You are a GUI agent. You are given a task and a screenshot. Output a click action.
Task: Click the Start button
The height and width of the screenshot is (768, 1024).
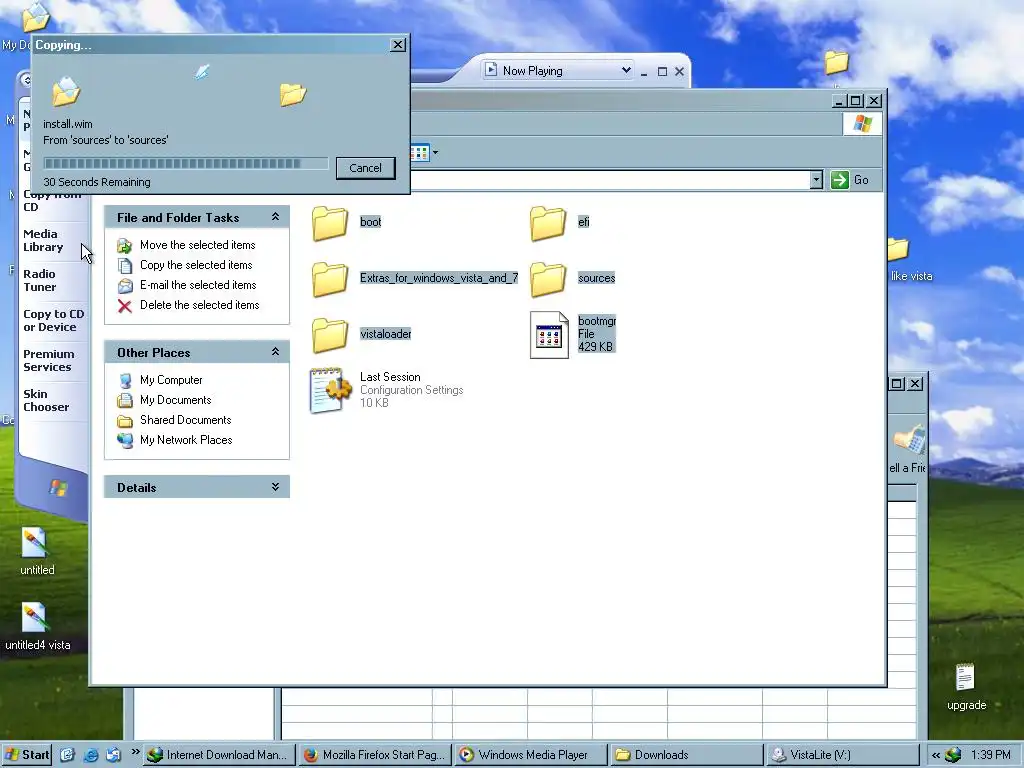[x=27, y=755]
